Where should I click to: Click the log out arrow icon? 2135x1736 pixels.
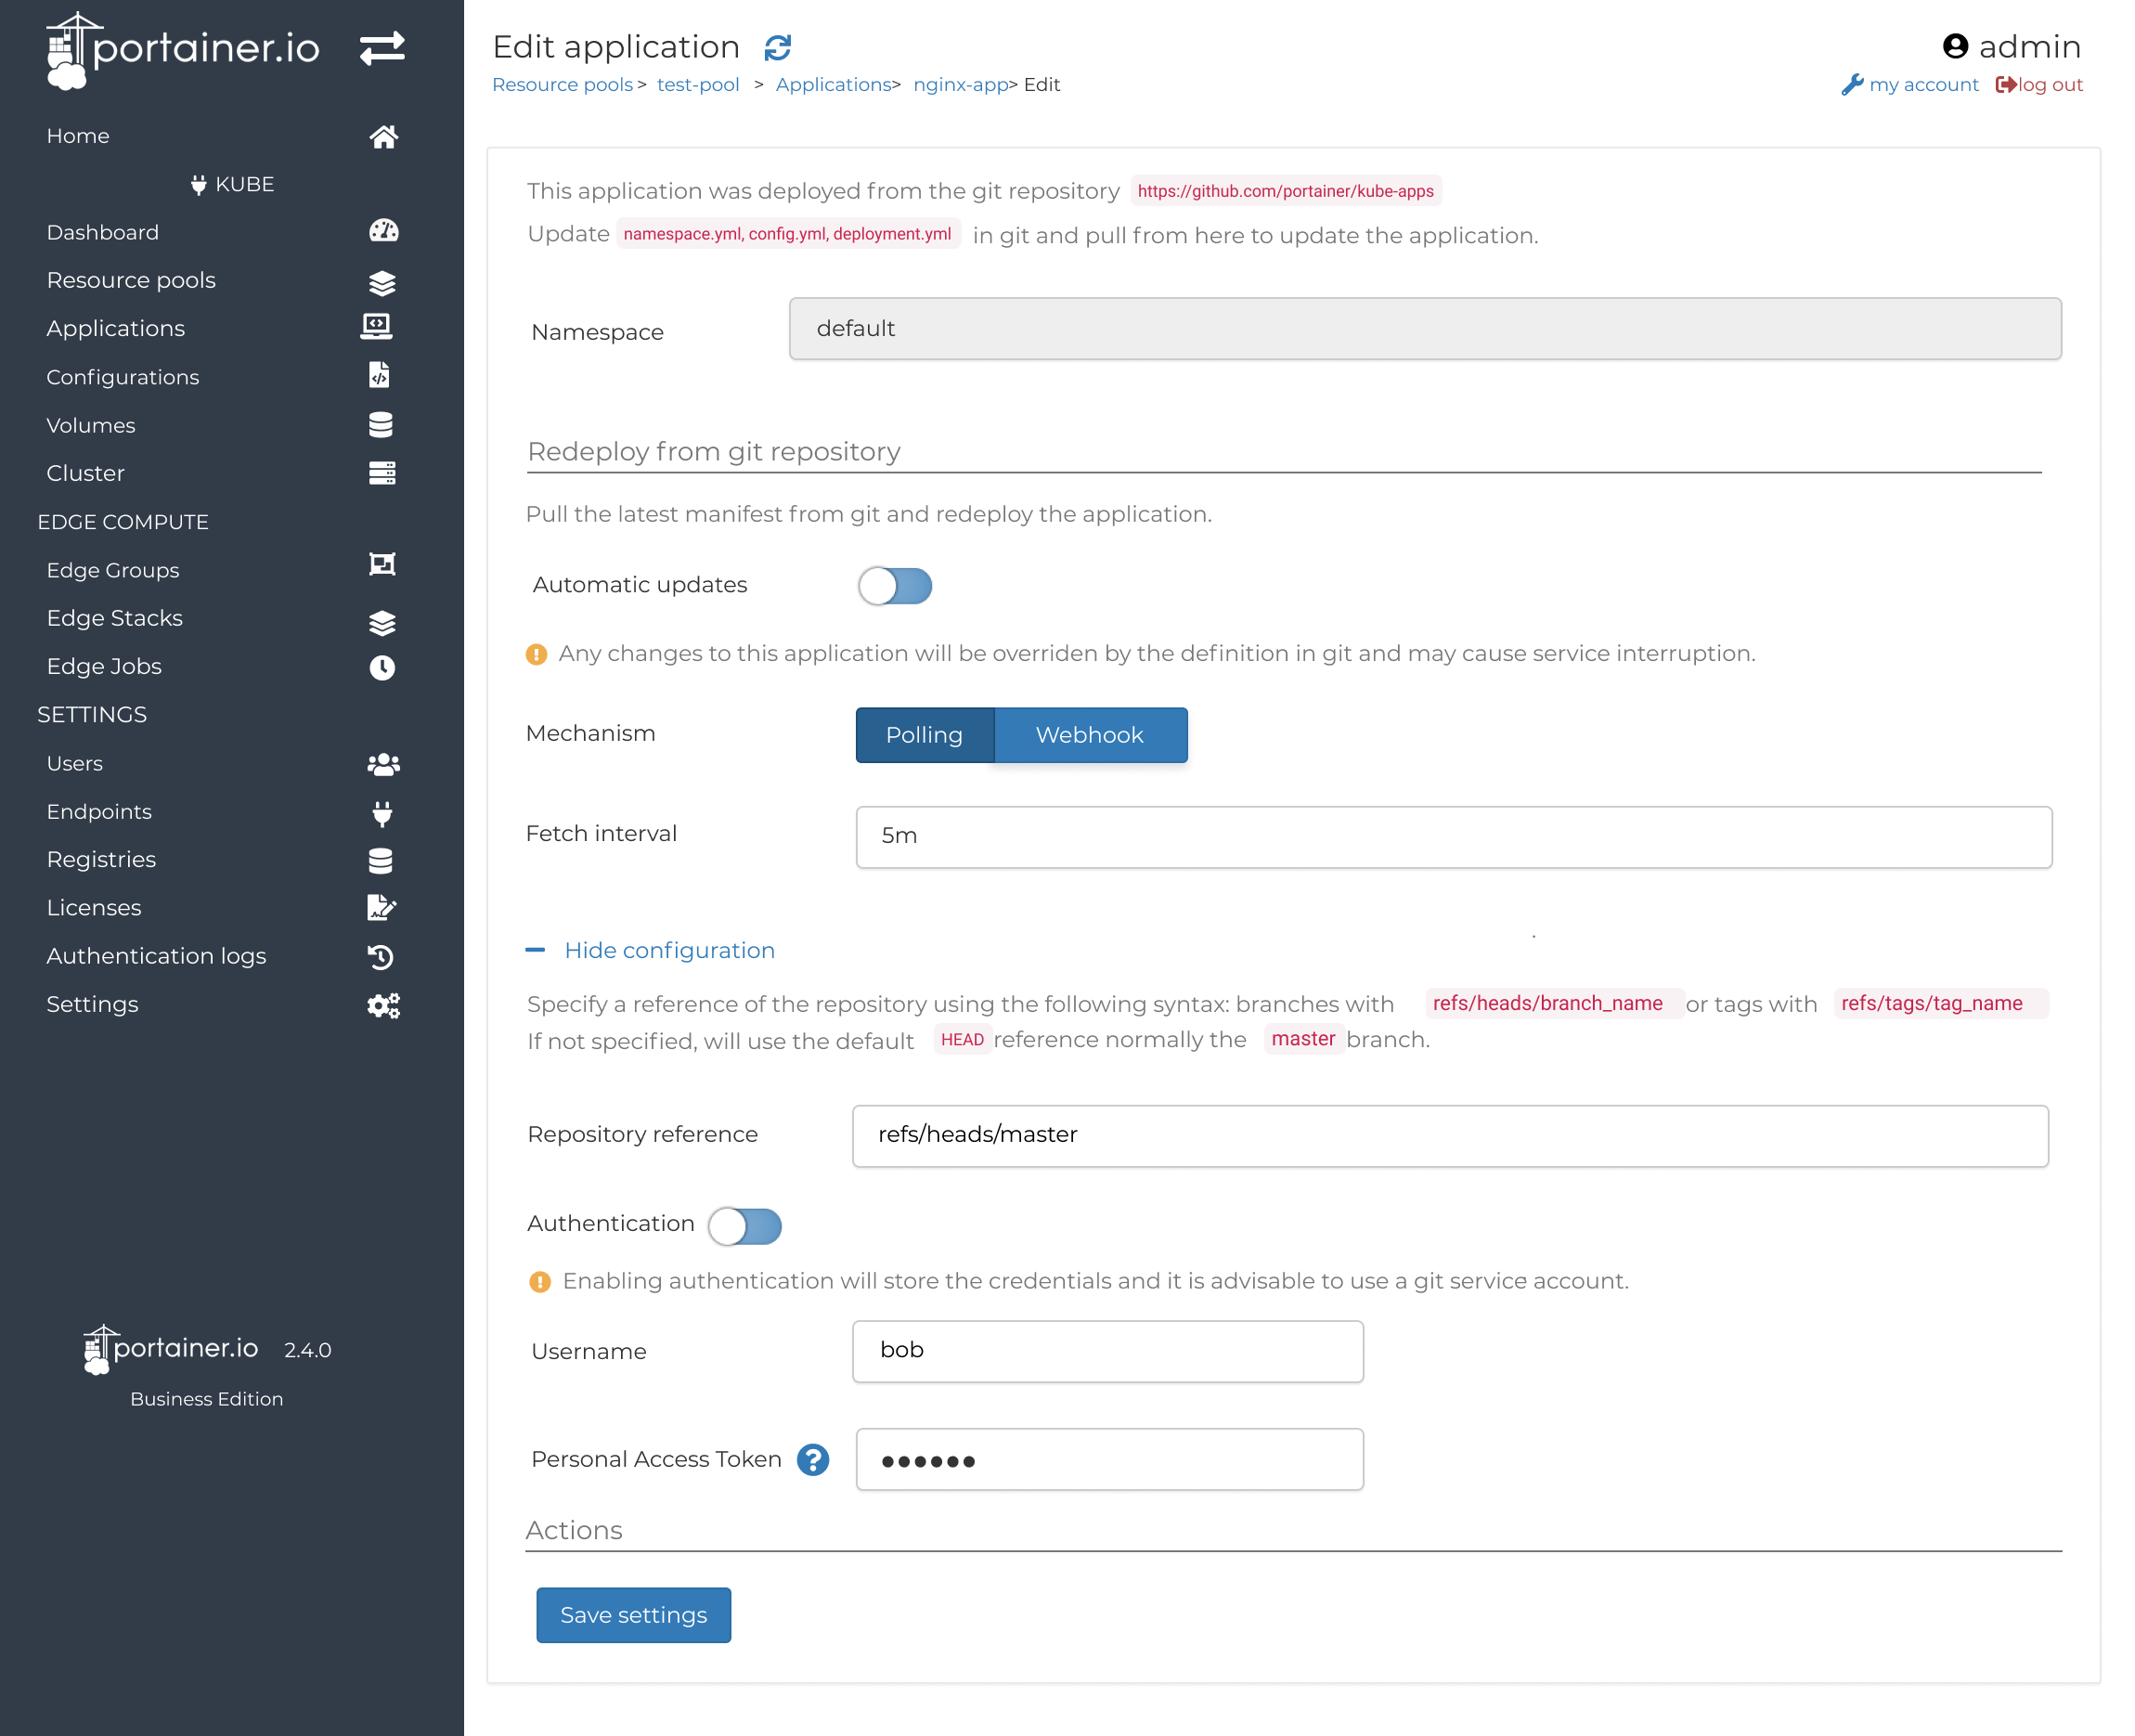(x=2005, y=85)
